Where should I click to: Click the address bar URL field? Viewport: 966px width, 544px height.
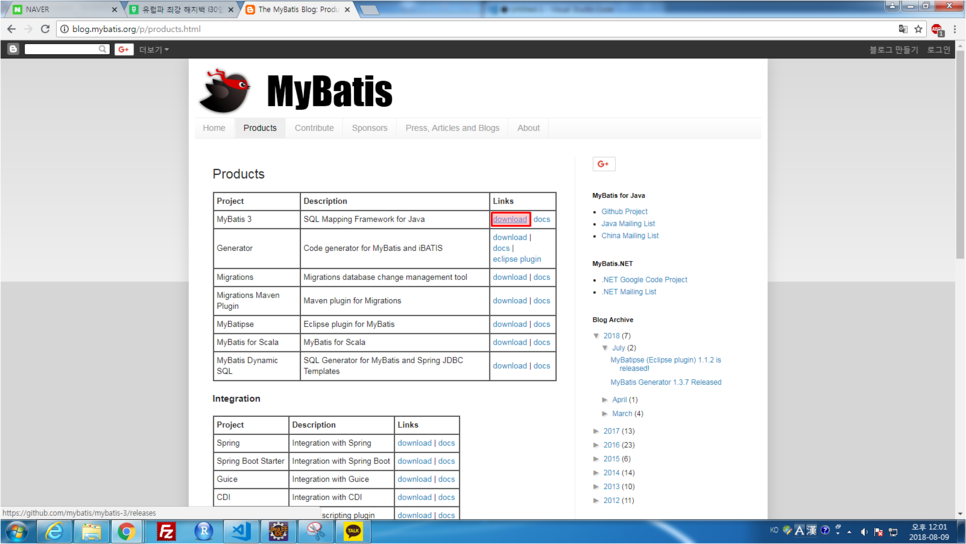[x=481, y=29]
